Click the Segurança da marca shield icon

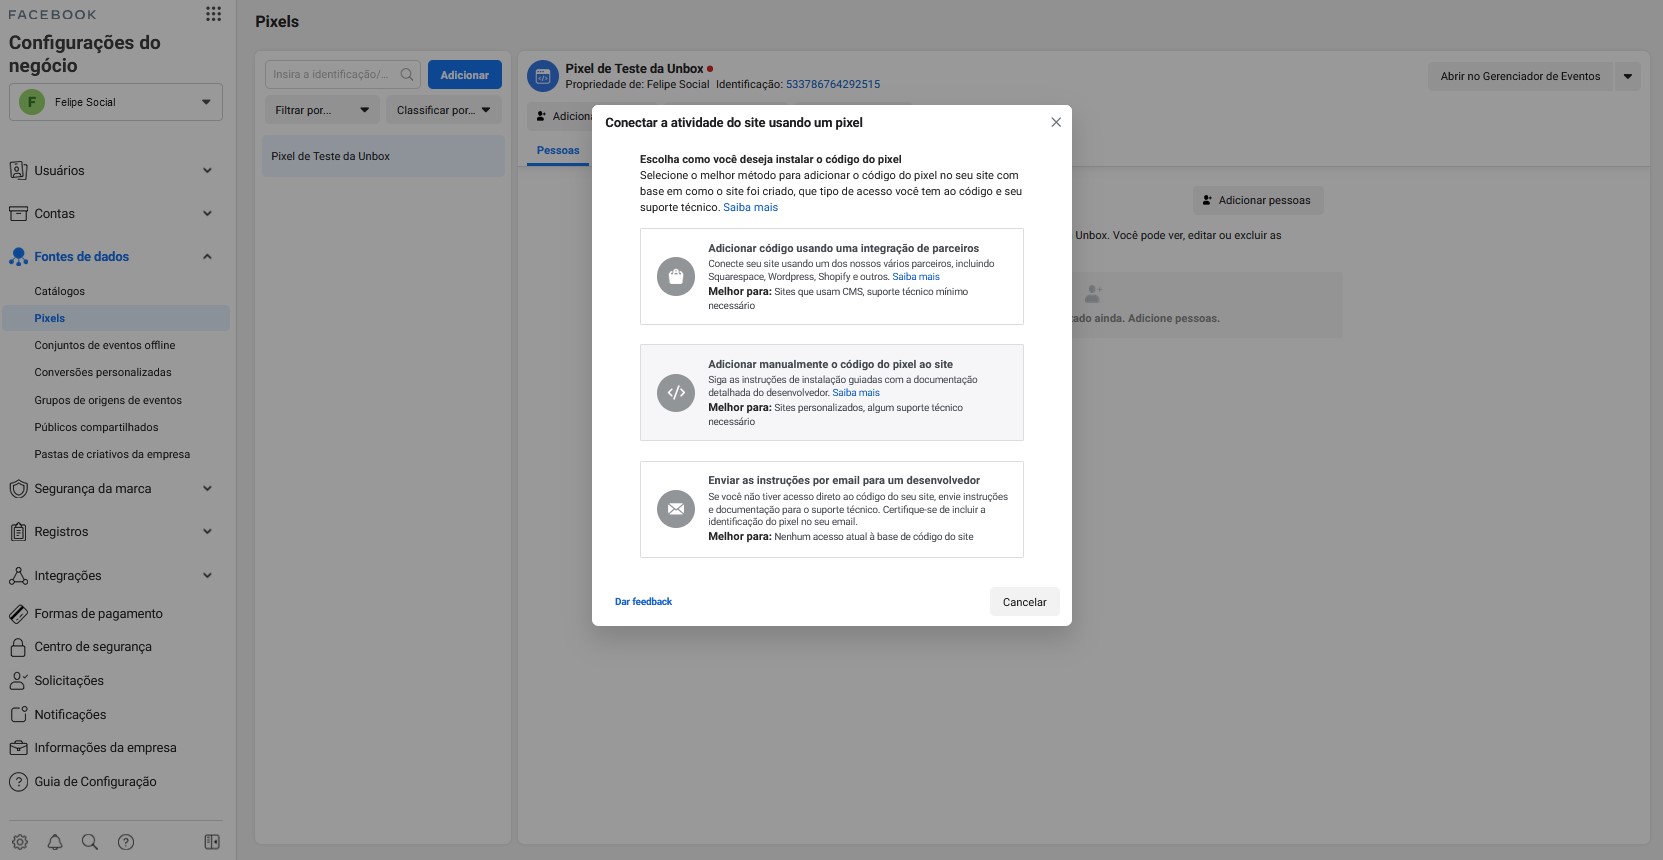(x=18, y=489)
